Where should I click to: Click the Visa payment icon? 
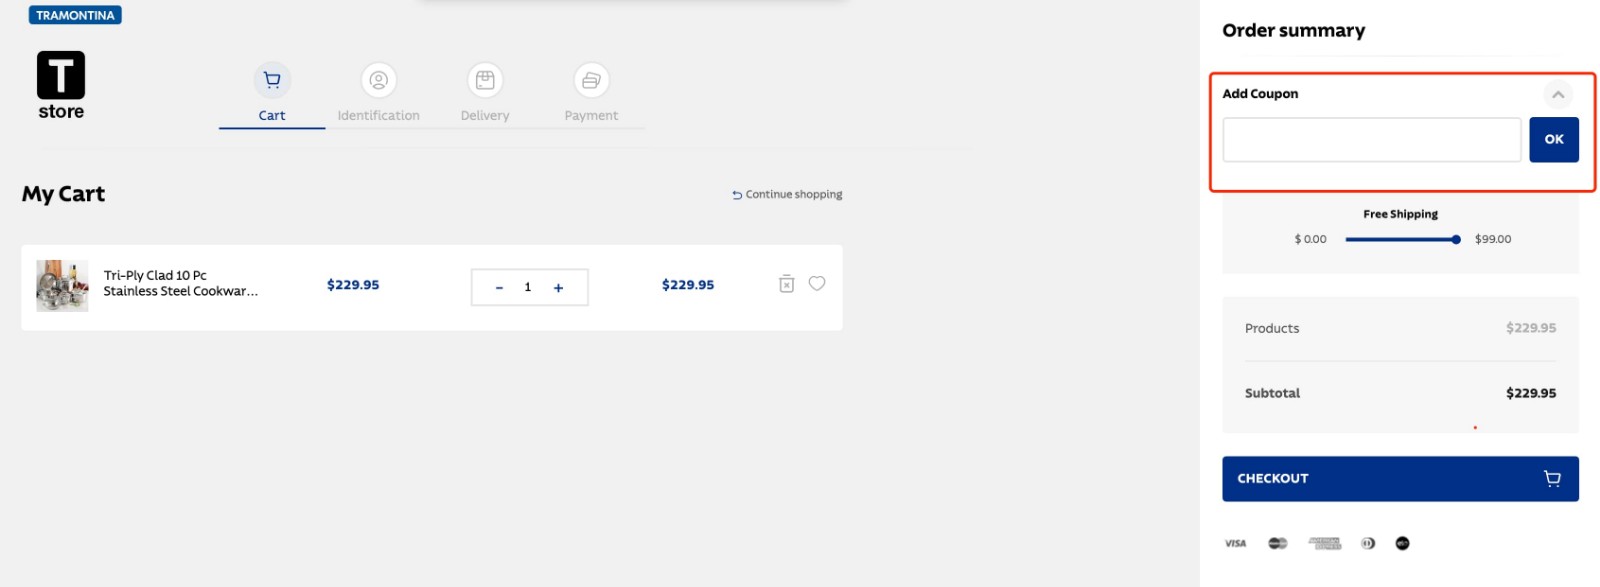coord(1236,543)
